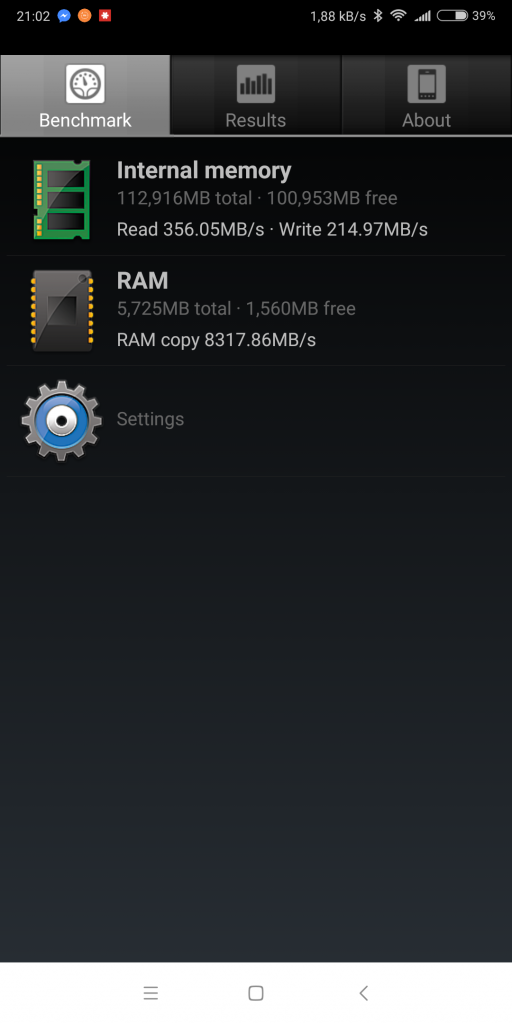Tap the green Internal memory chip icon

click(61, 200)
